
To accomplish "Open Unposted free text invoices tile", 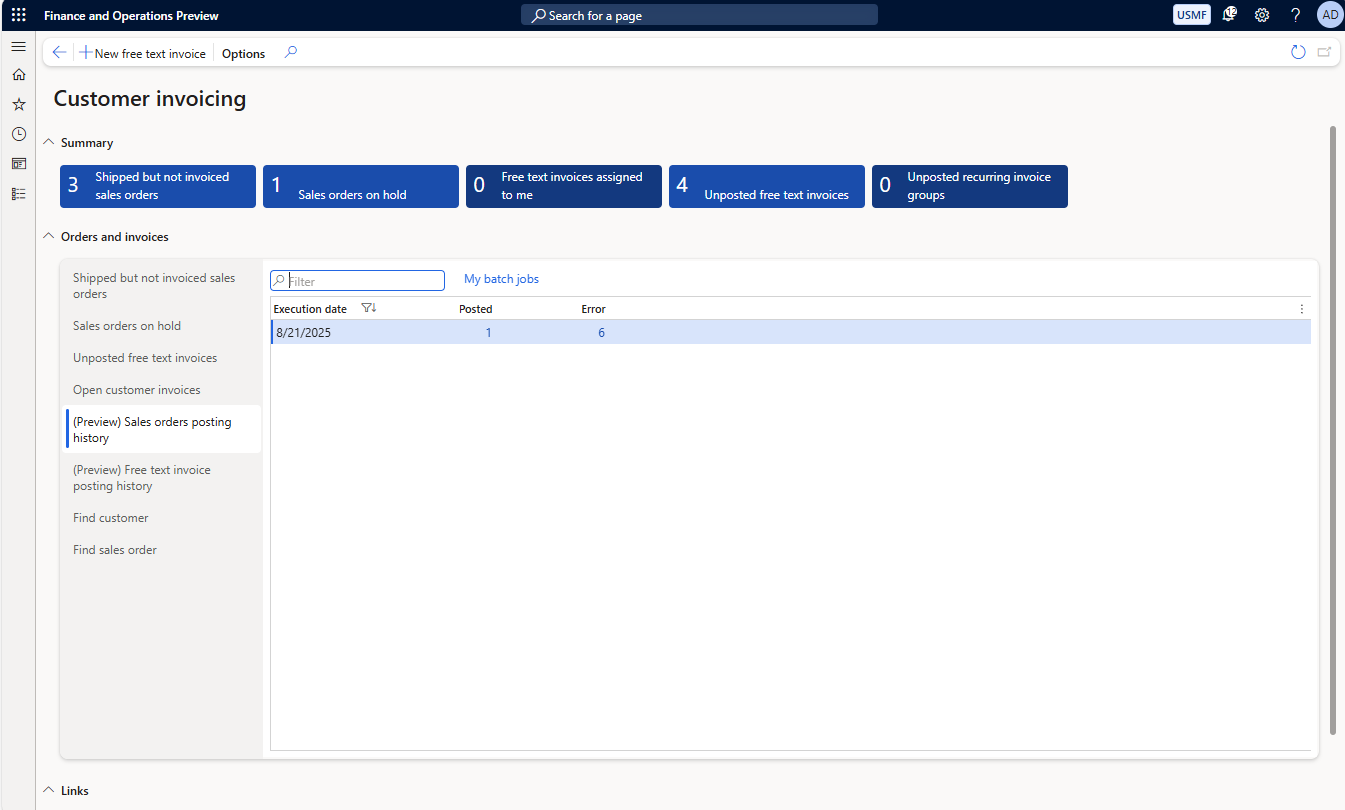I will tap(767, 186).
